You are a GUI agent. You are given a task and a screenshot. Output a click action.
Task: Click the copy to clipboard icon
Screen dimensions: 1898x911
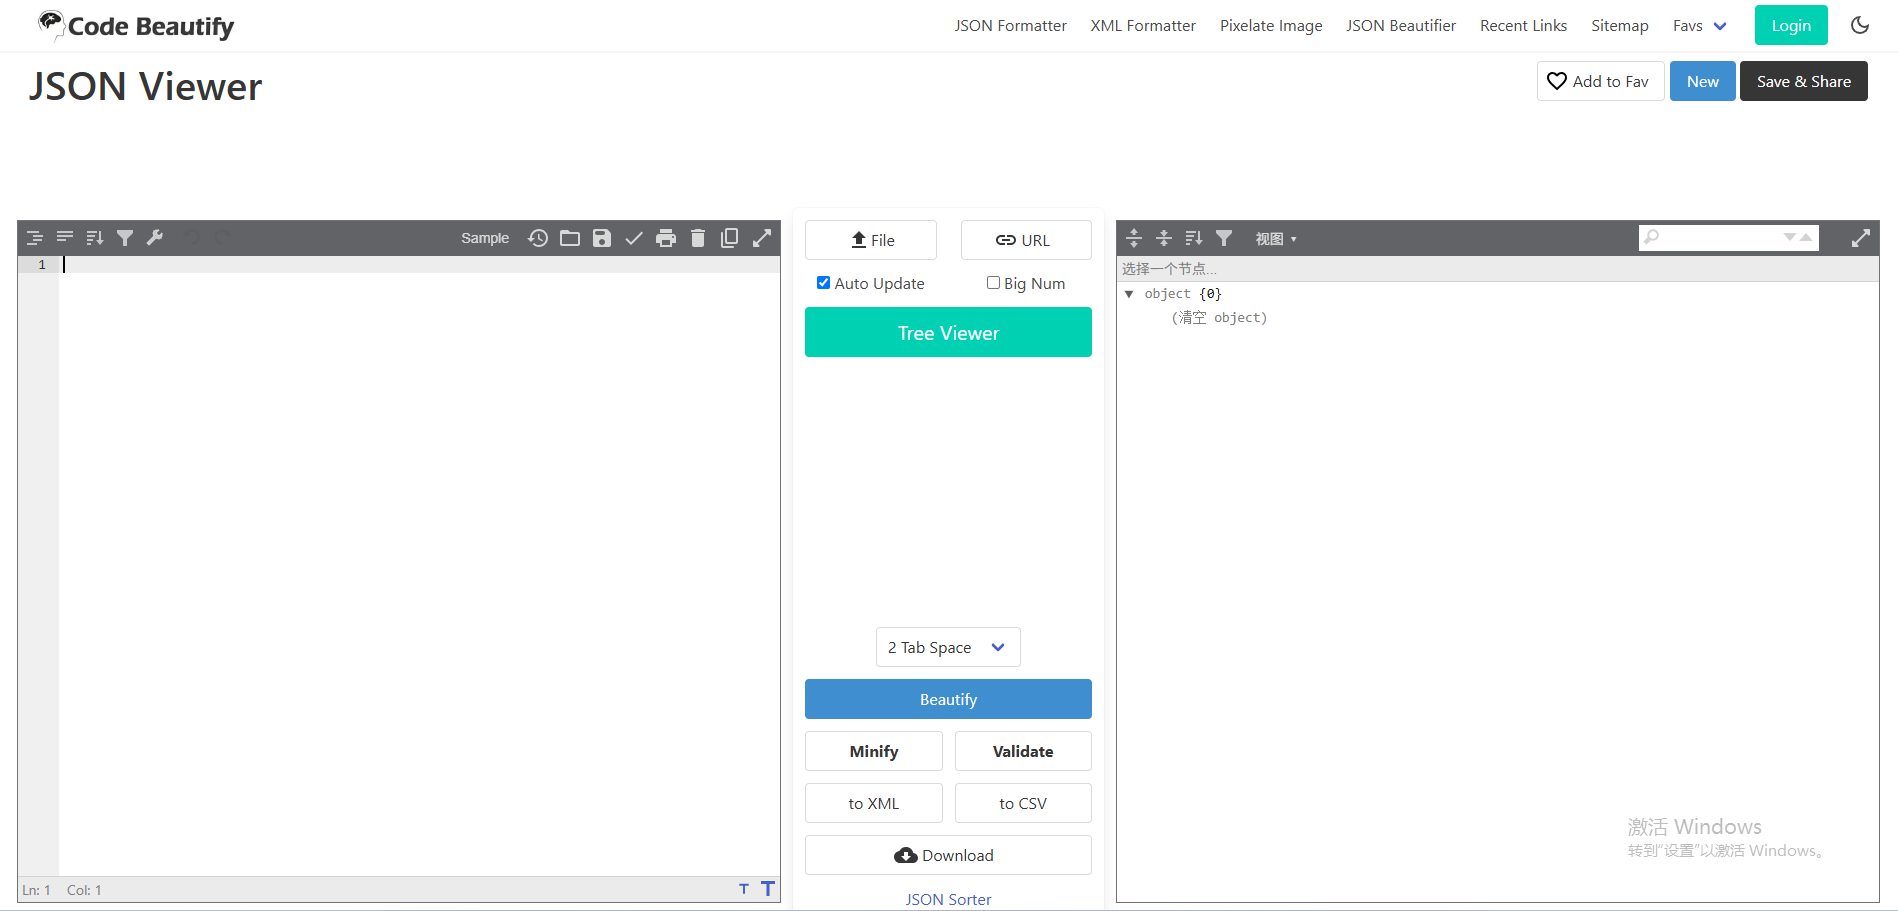point(730,238)
